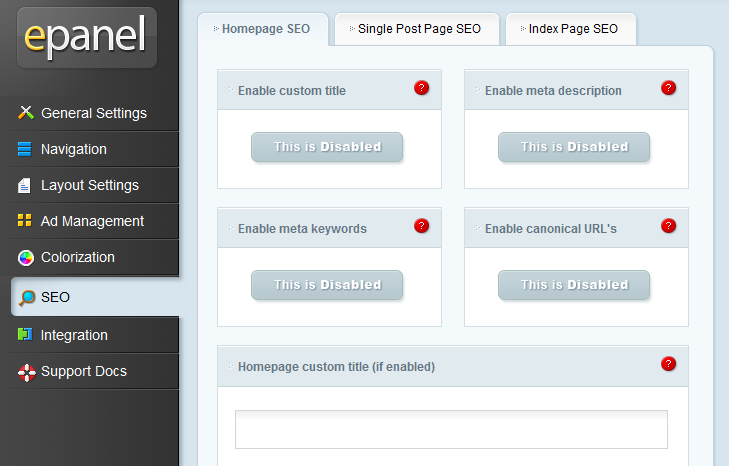Open Layout Settings section

[89, 185]
